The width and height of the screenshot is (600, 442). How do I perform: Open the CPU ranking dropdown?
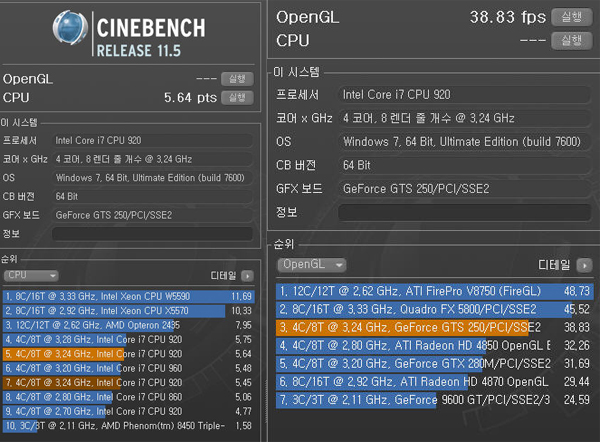click(31, 275)
